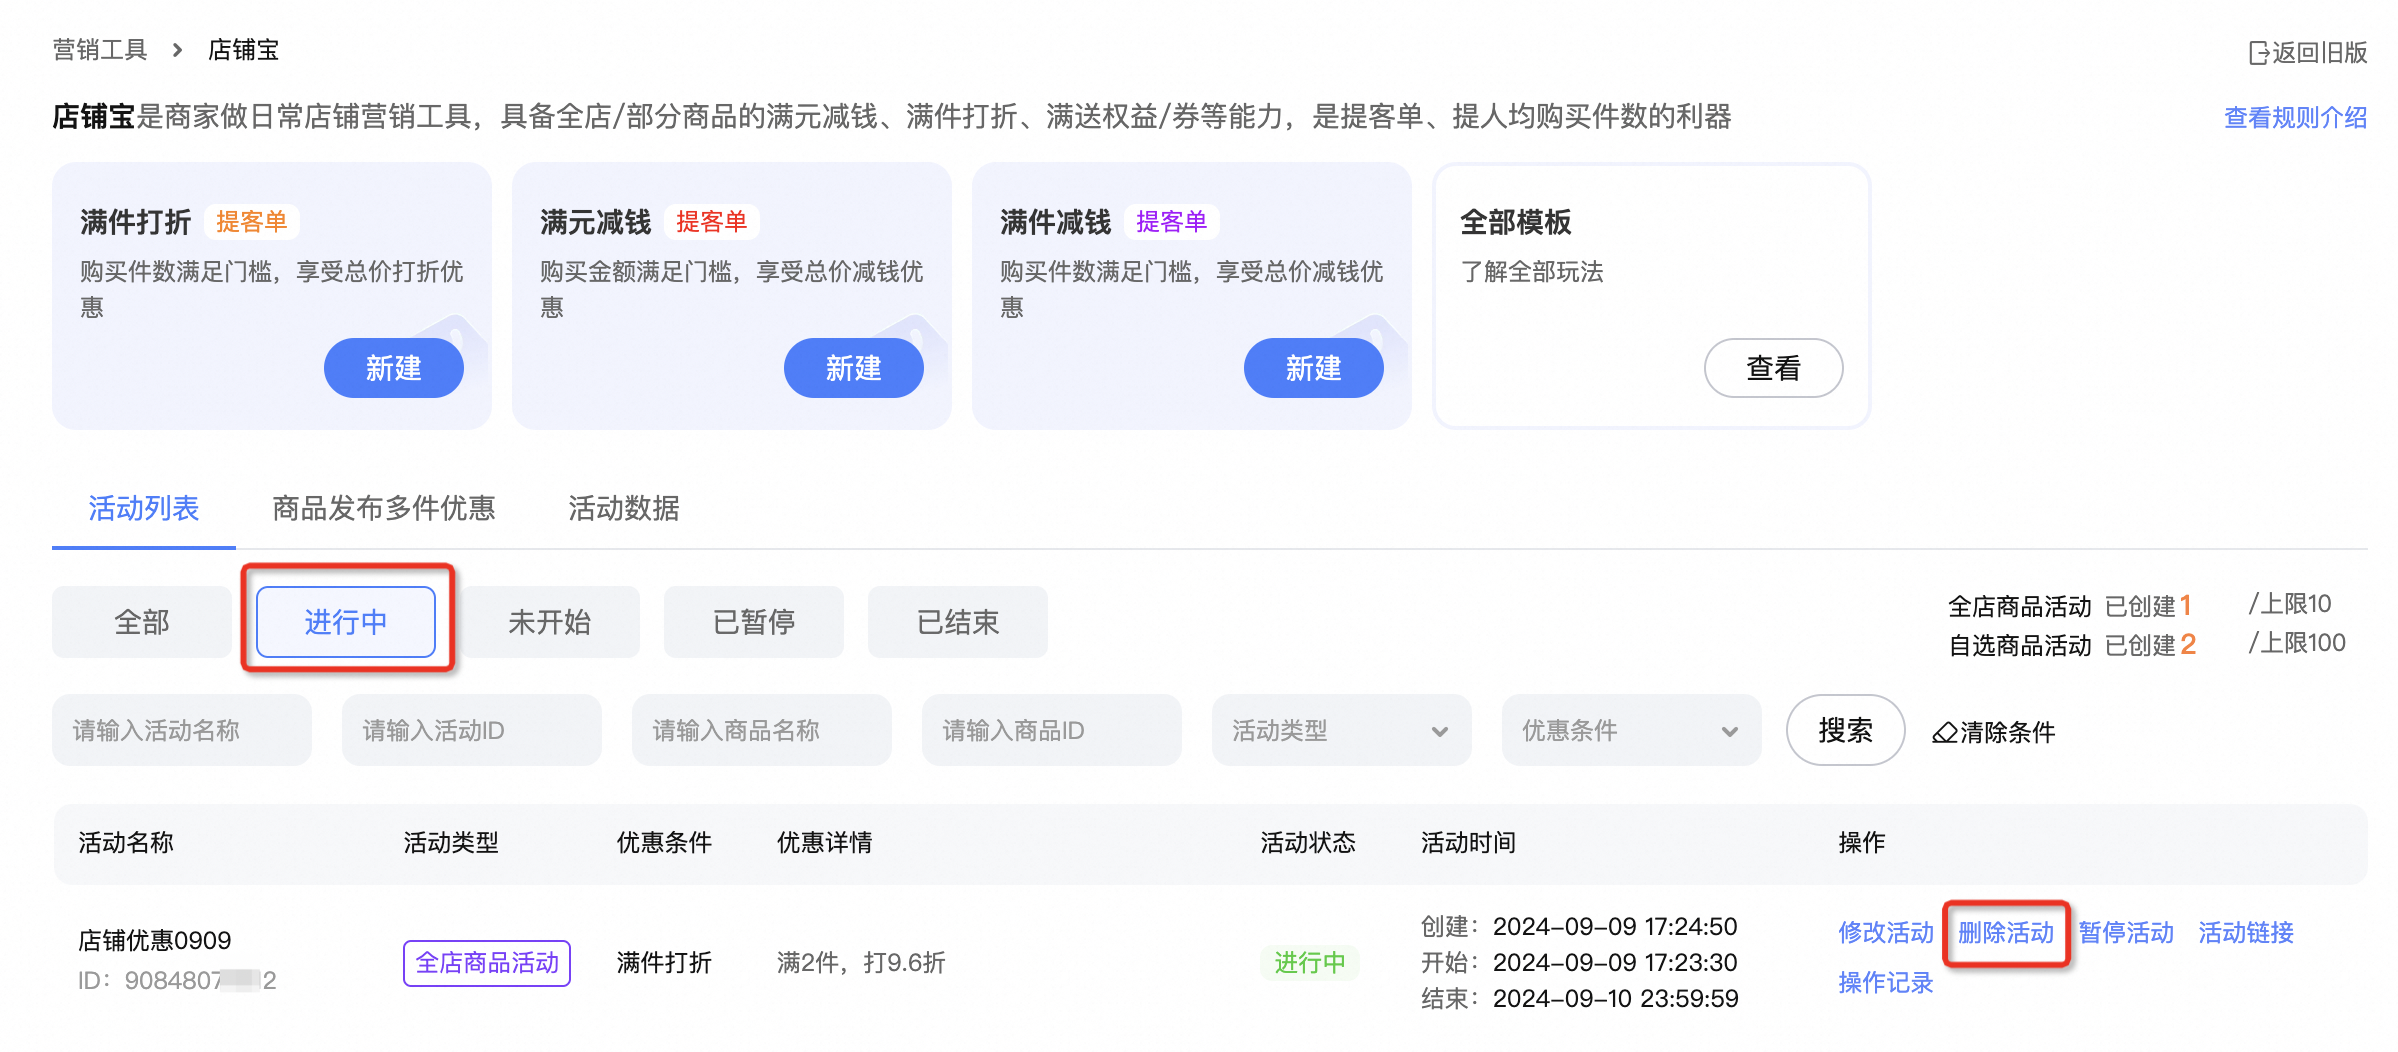This screenshot has height=1052, width=2398.
Task: Create new 满件打折 activity
Action: [394, 368]
